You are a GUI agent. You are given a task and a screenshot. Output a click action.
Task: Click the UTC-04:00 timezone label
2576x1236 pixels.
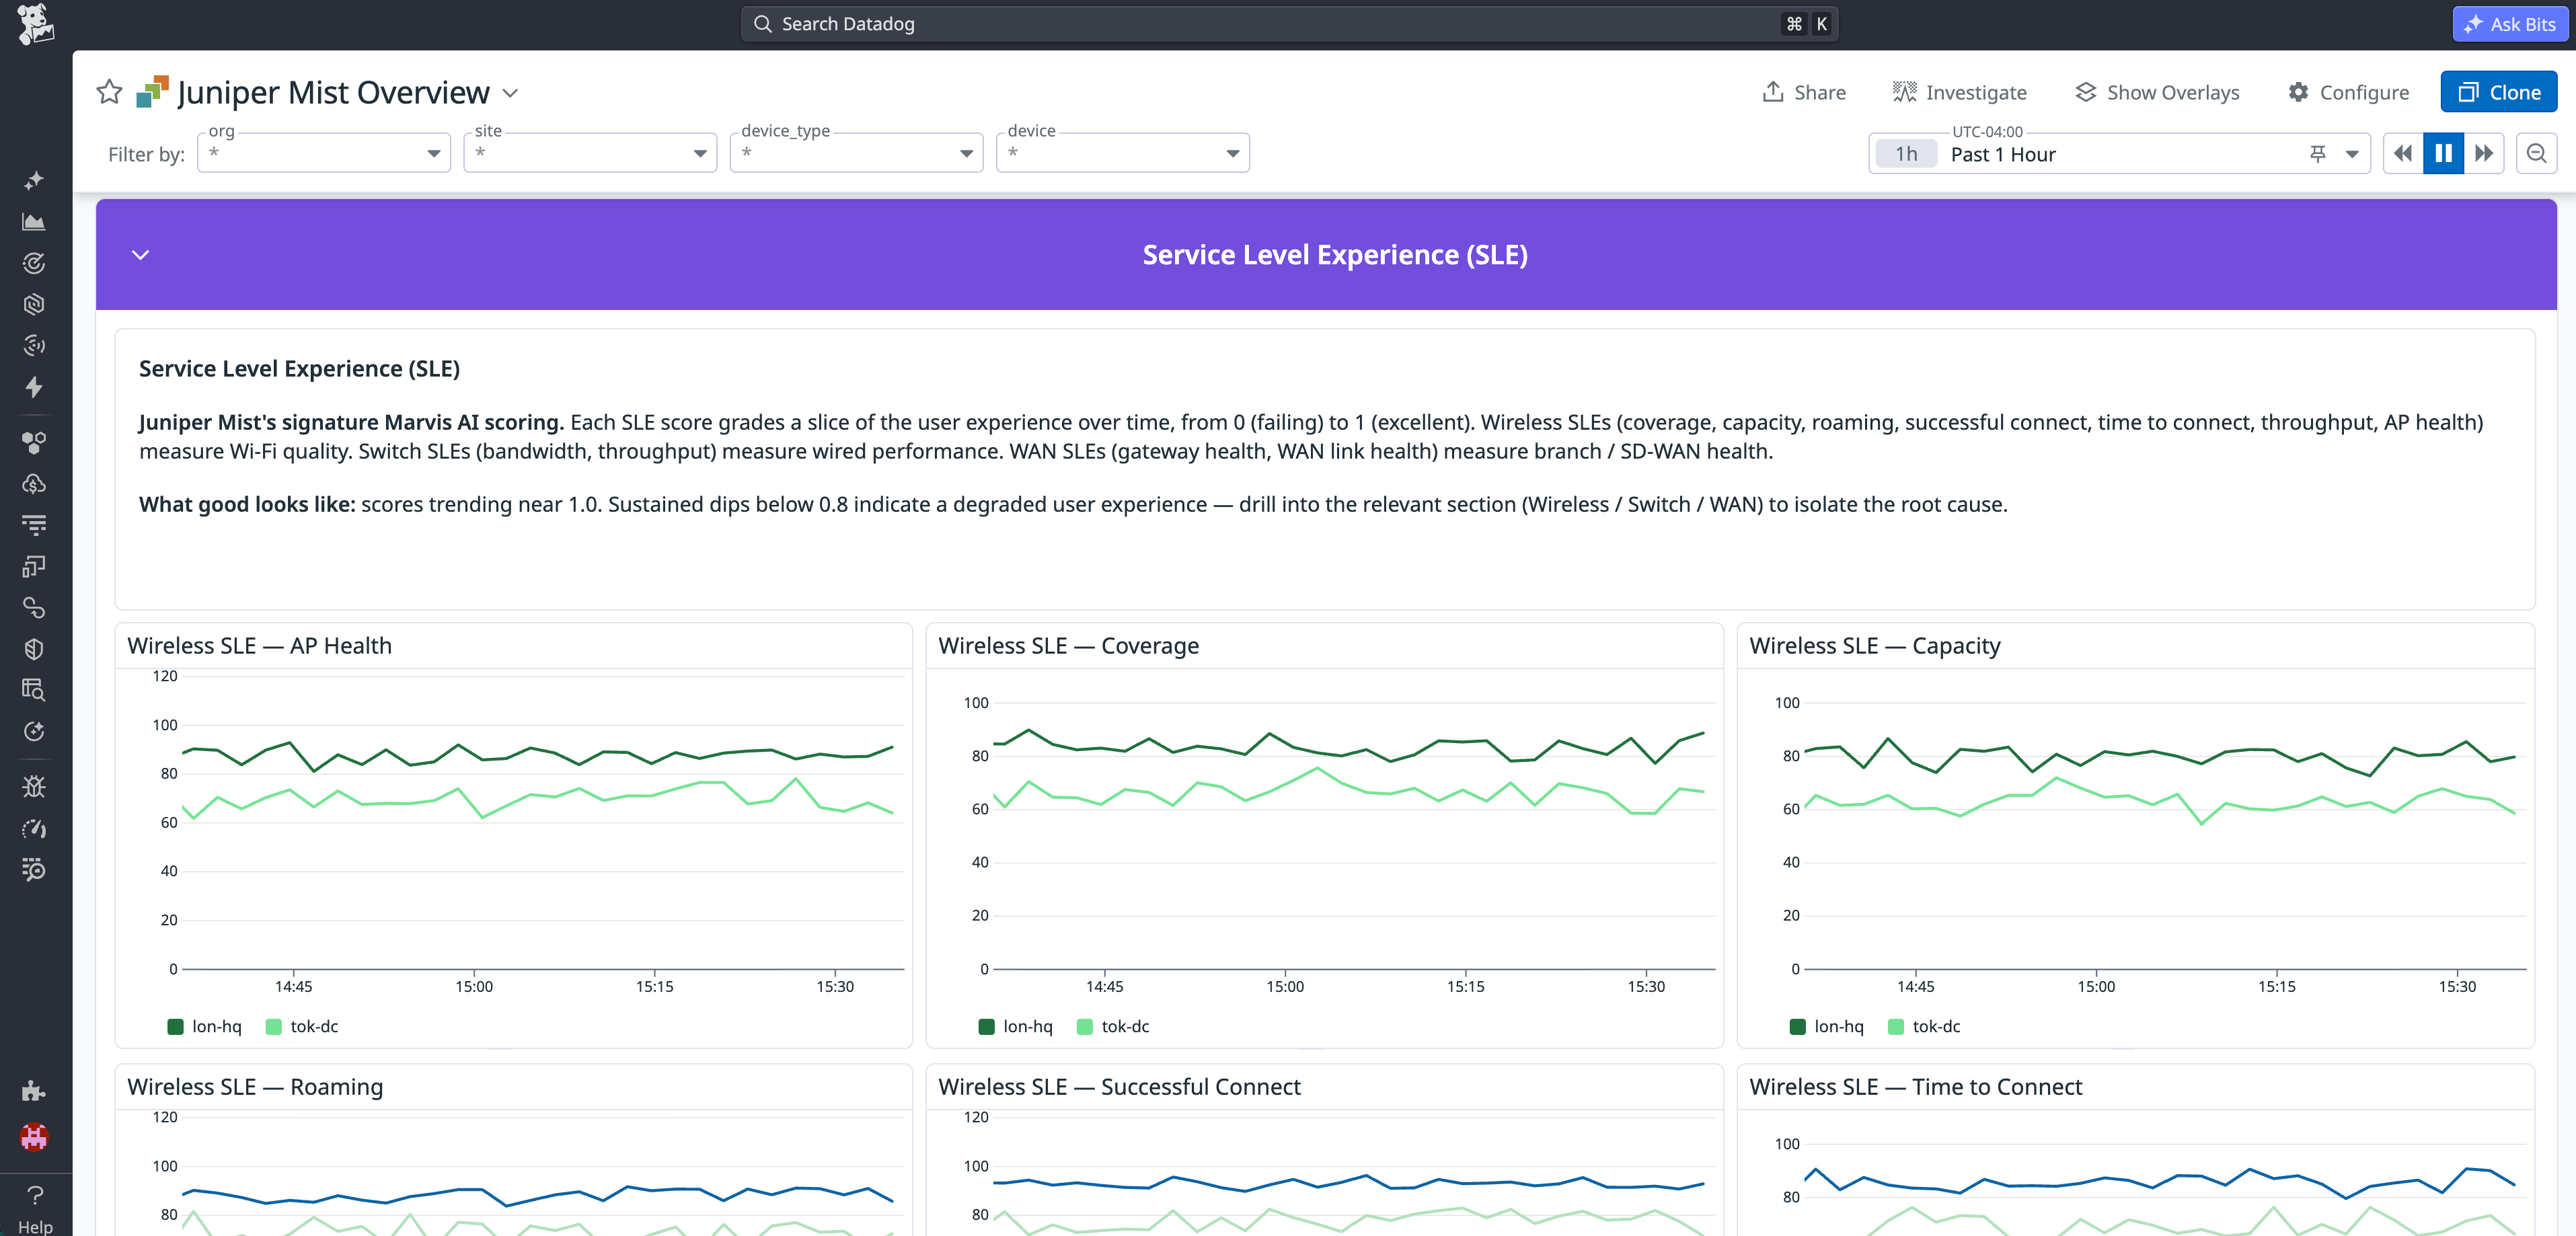[x=1987, y=132]
